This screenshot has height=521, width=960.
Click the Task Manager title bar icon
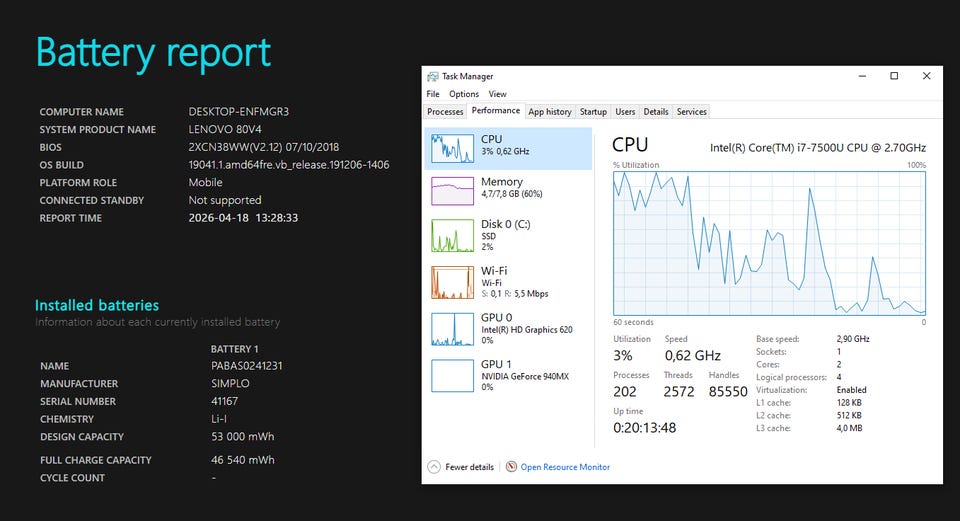point(432,76)
